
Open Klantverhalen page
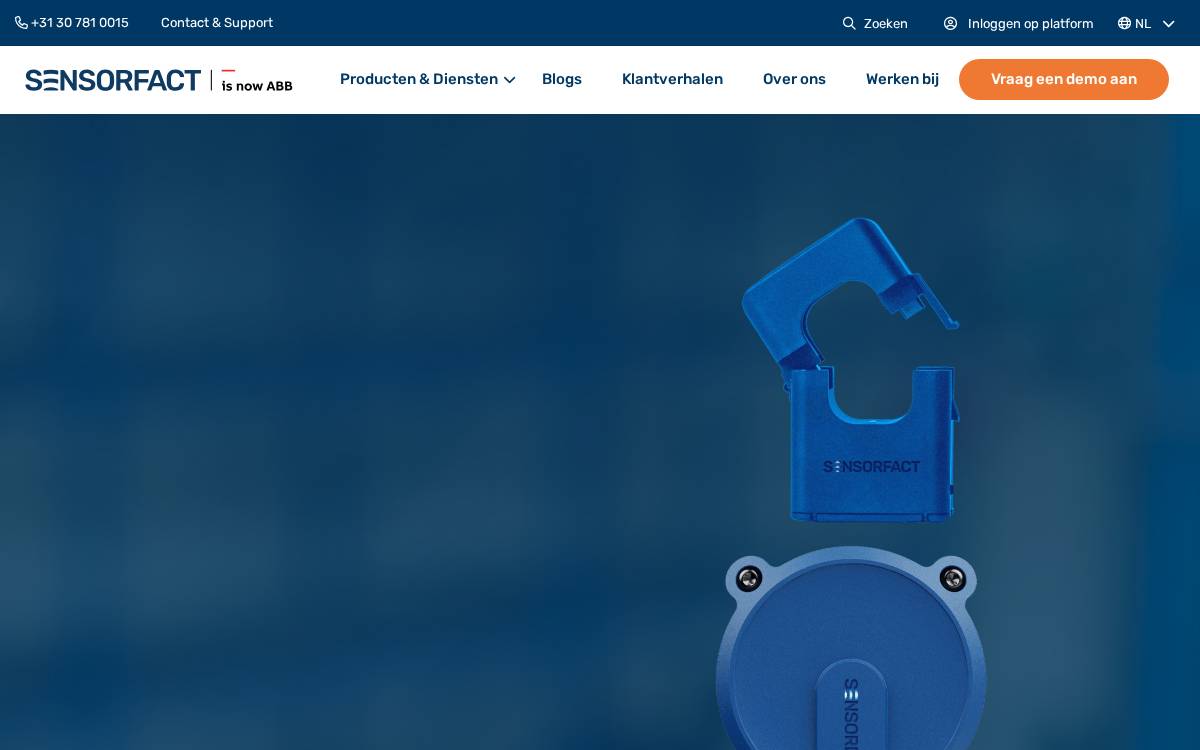tap(672, 79)
